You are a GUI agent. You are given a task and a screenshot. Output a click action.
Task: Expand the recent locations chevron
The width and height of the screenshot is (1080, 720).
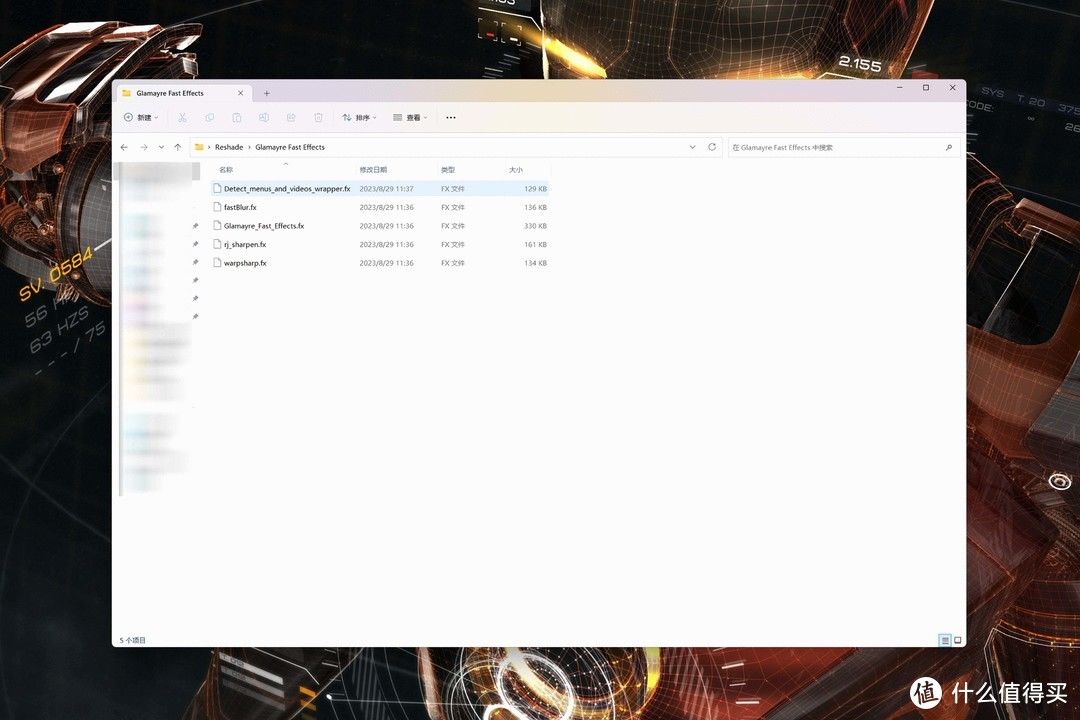161,147
